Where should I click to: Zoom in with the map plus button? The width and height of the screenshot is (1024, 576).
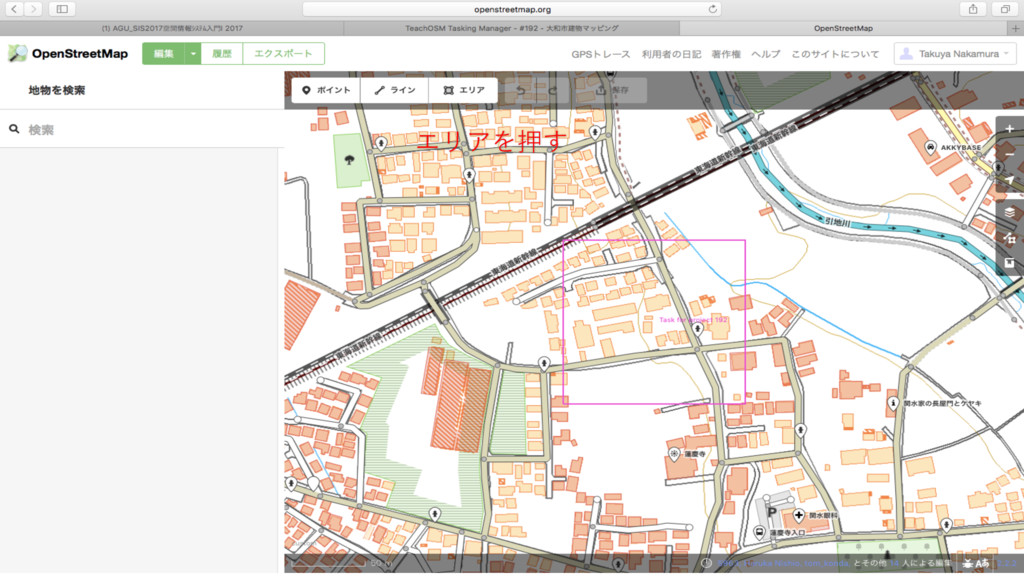[x=1009, y=130]
